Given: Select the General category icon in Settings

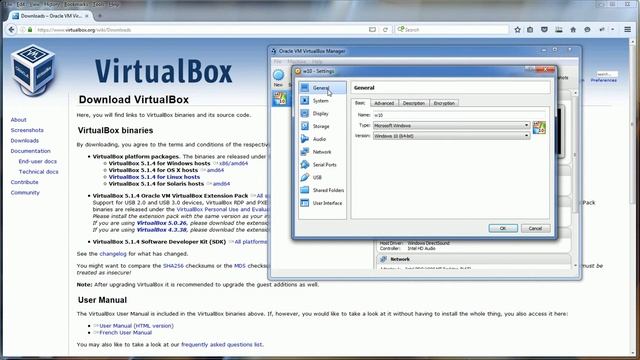Looking at the screenshot, I should 304,88.
